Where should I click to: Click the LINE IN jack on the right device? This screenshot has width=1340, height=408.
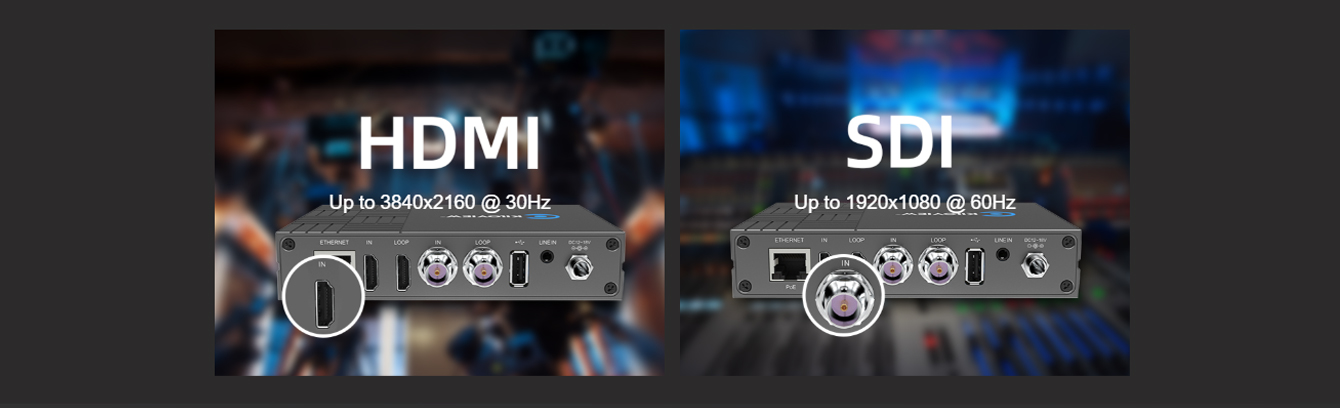pos(1003,256)
